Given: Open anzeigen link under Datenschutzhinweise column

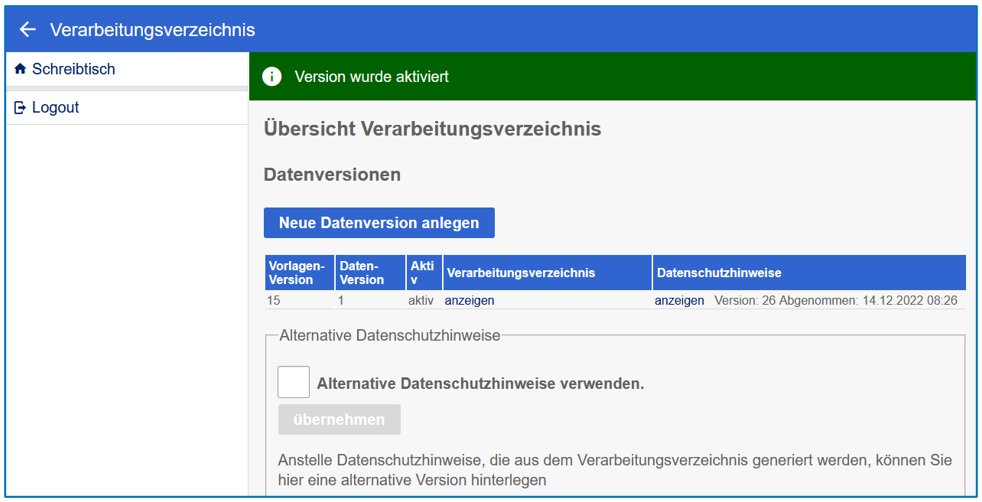Looking at the screenshot, I should [x=679, y=300].
